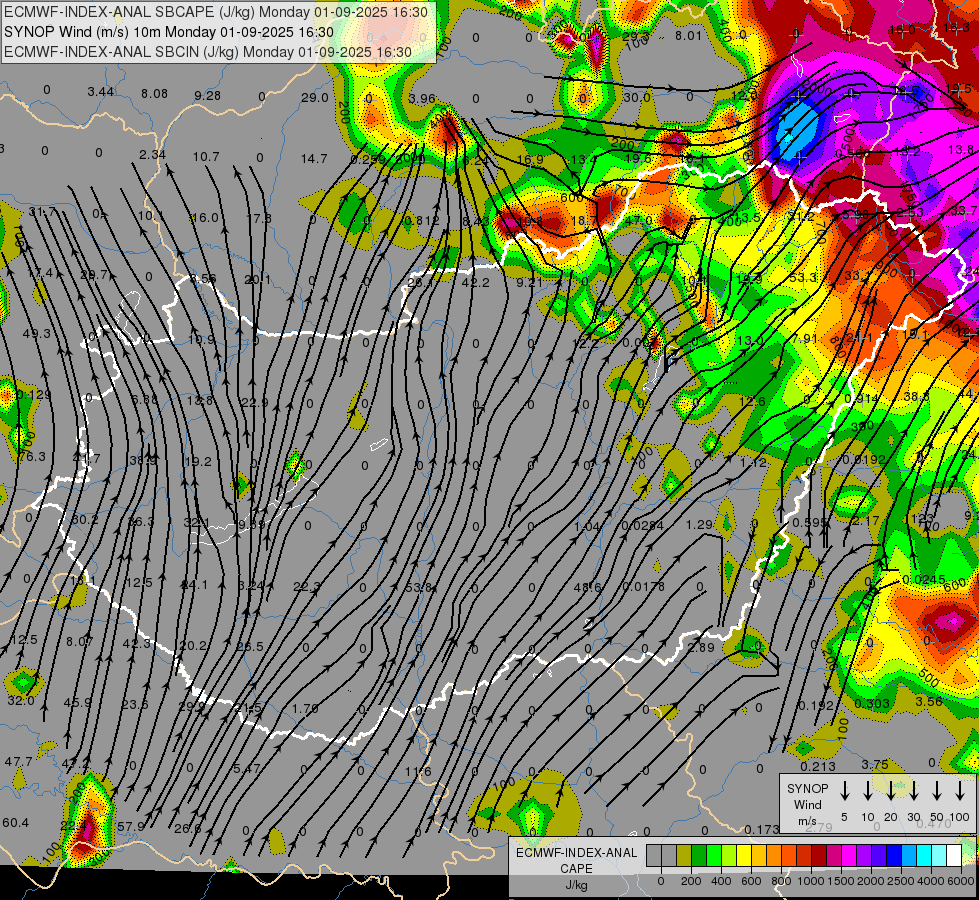The width and height of the screenshot is (979, 900).
Task: Pick the amber swatch left of the 600 tick
Action: pyautogui.click(x=759, y=855)
